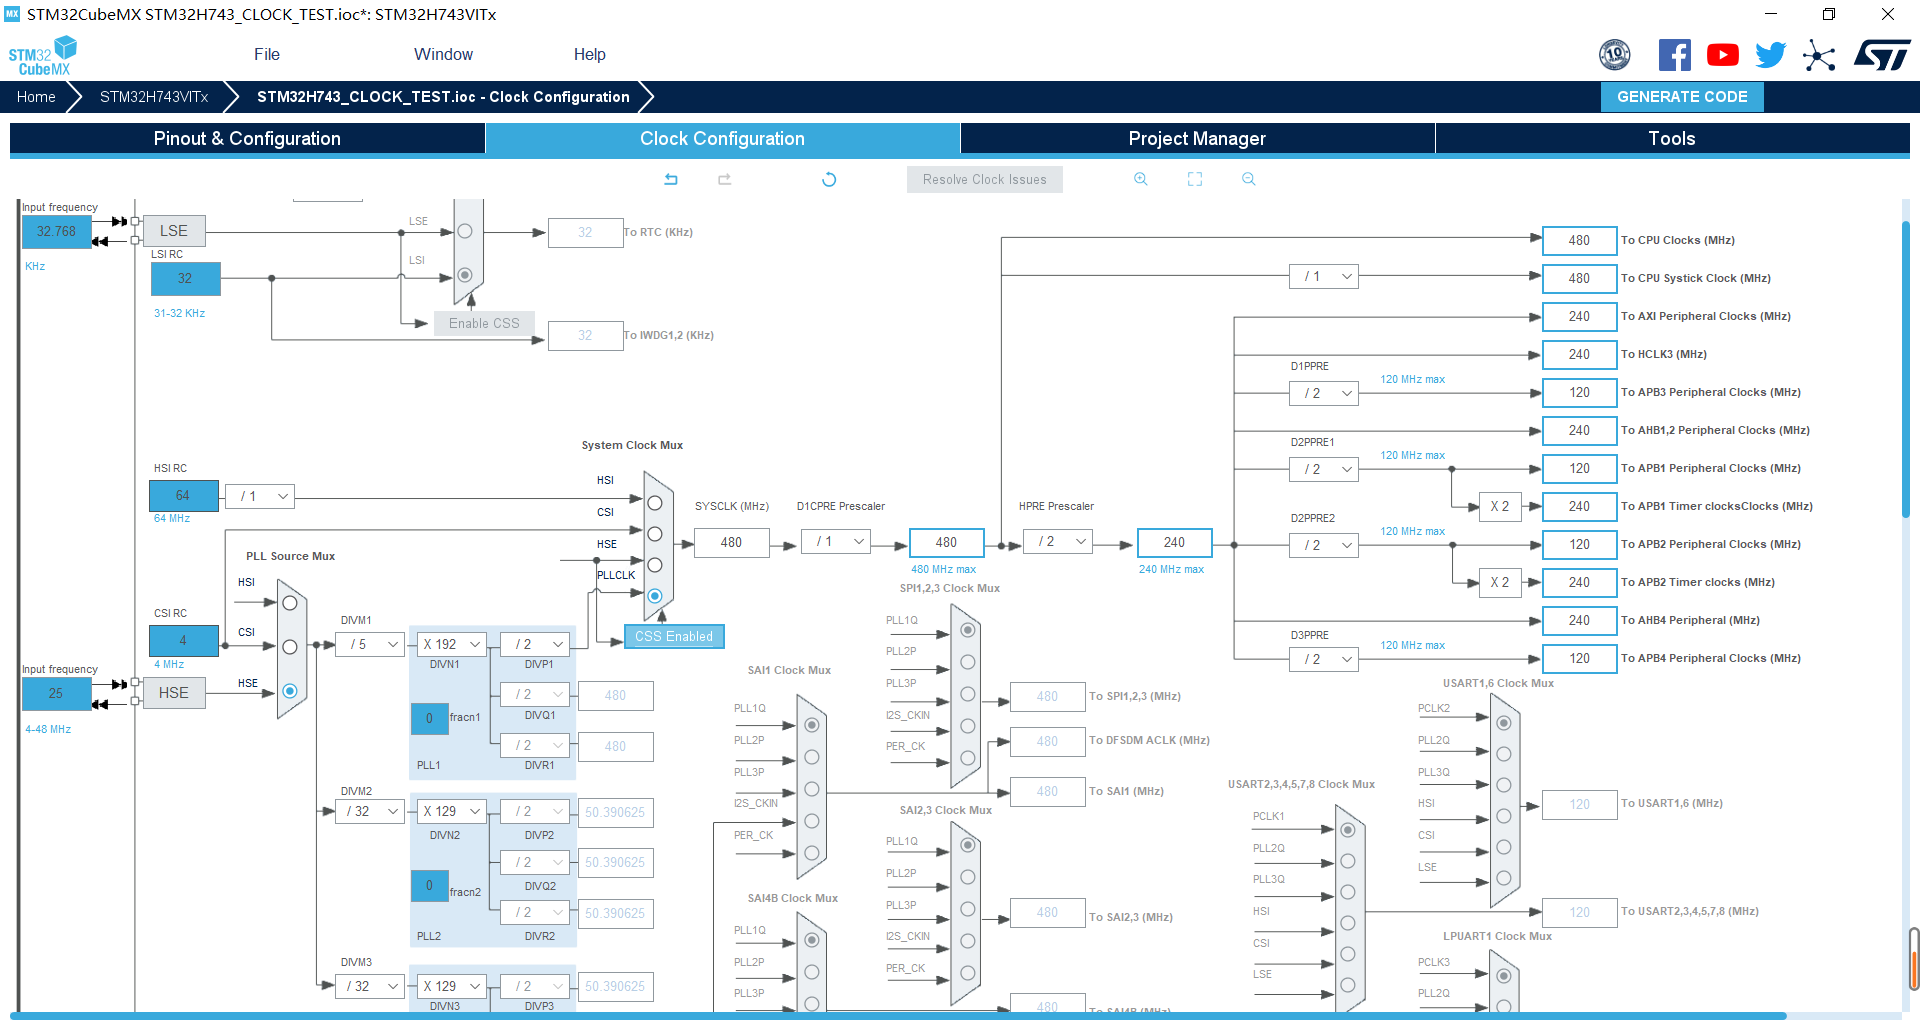Edit the HSE input frequency 25 field
1920x1030 pixels.
[57, 693]
